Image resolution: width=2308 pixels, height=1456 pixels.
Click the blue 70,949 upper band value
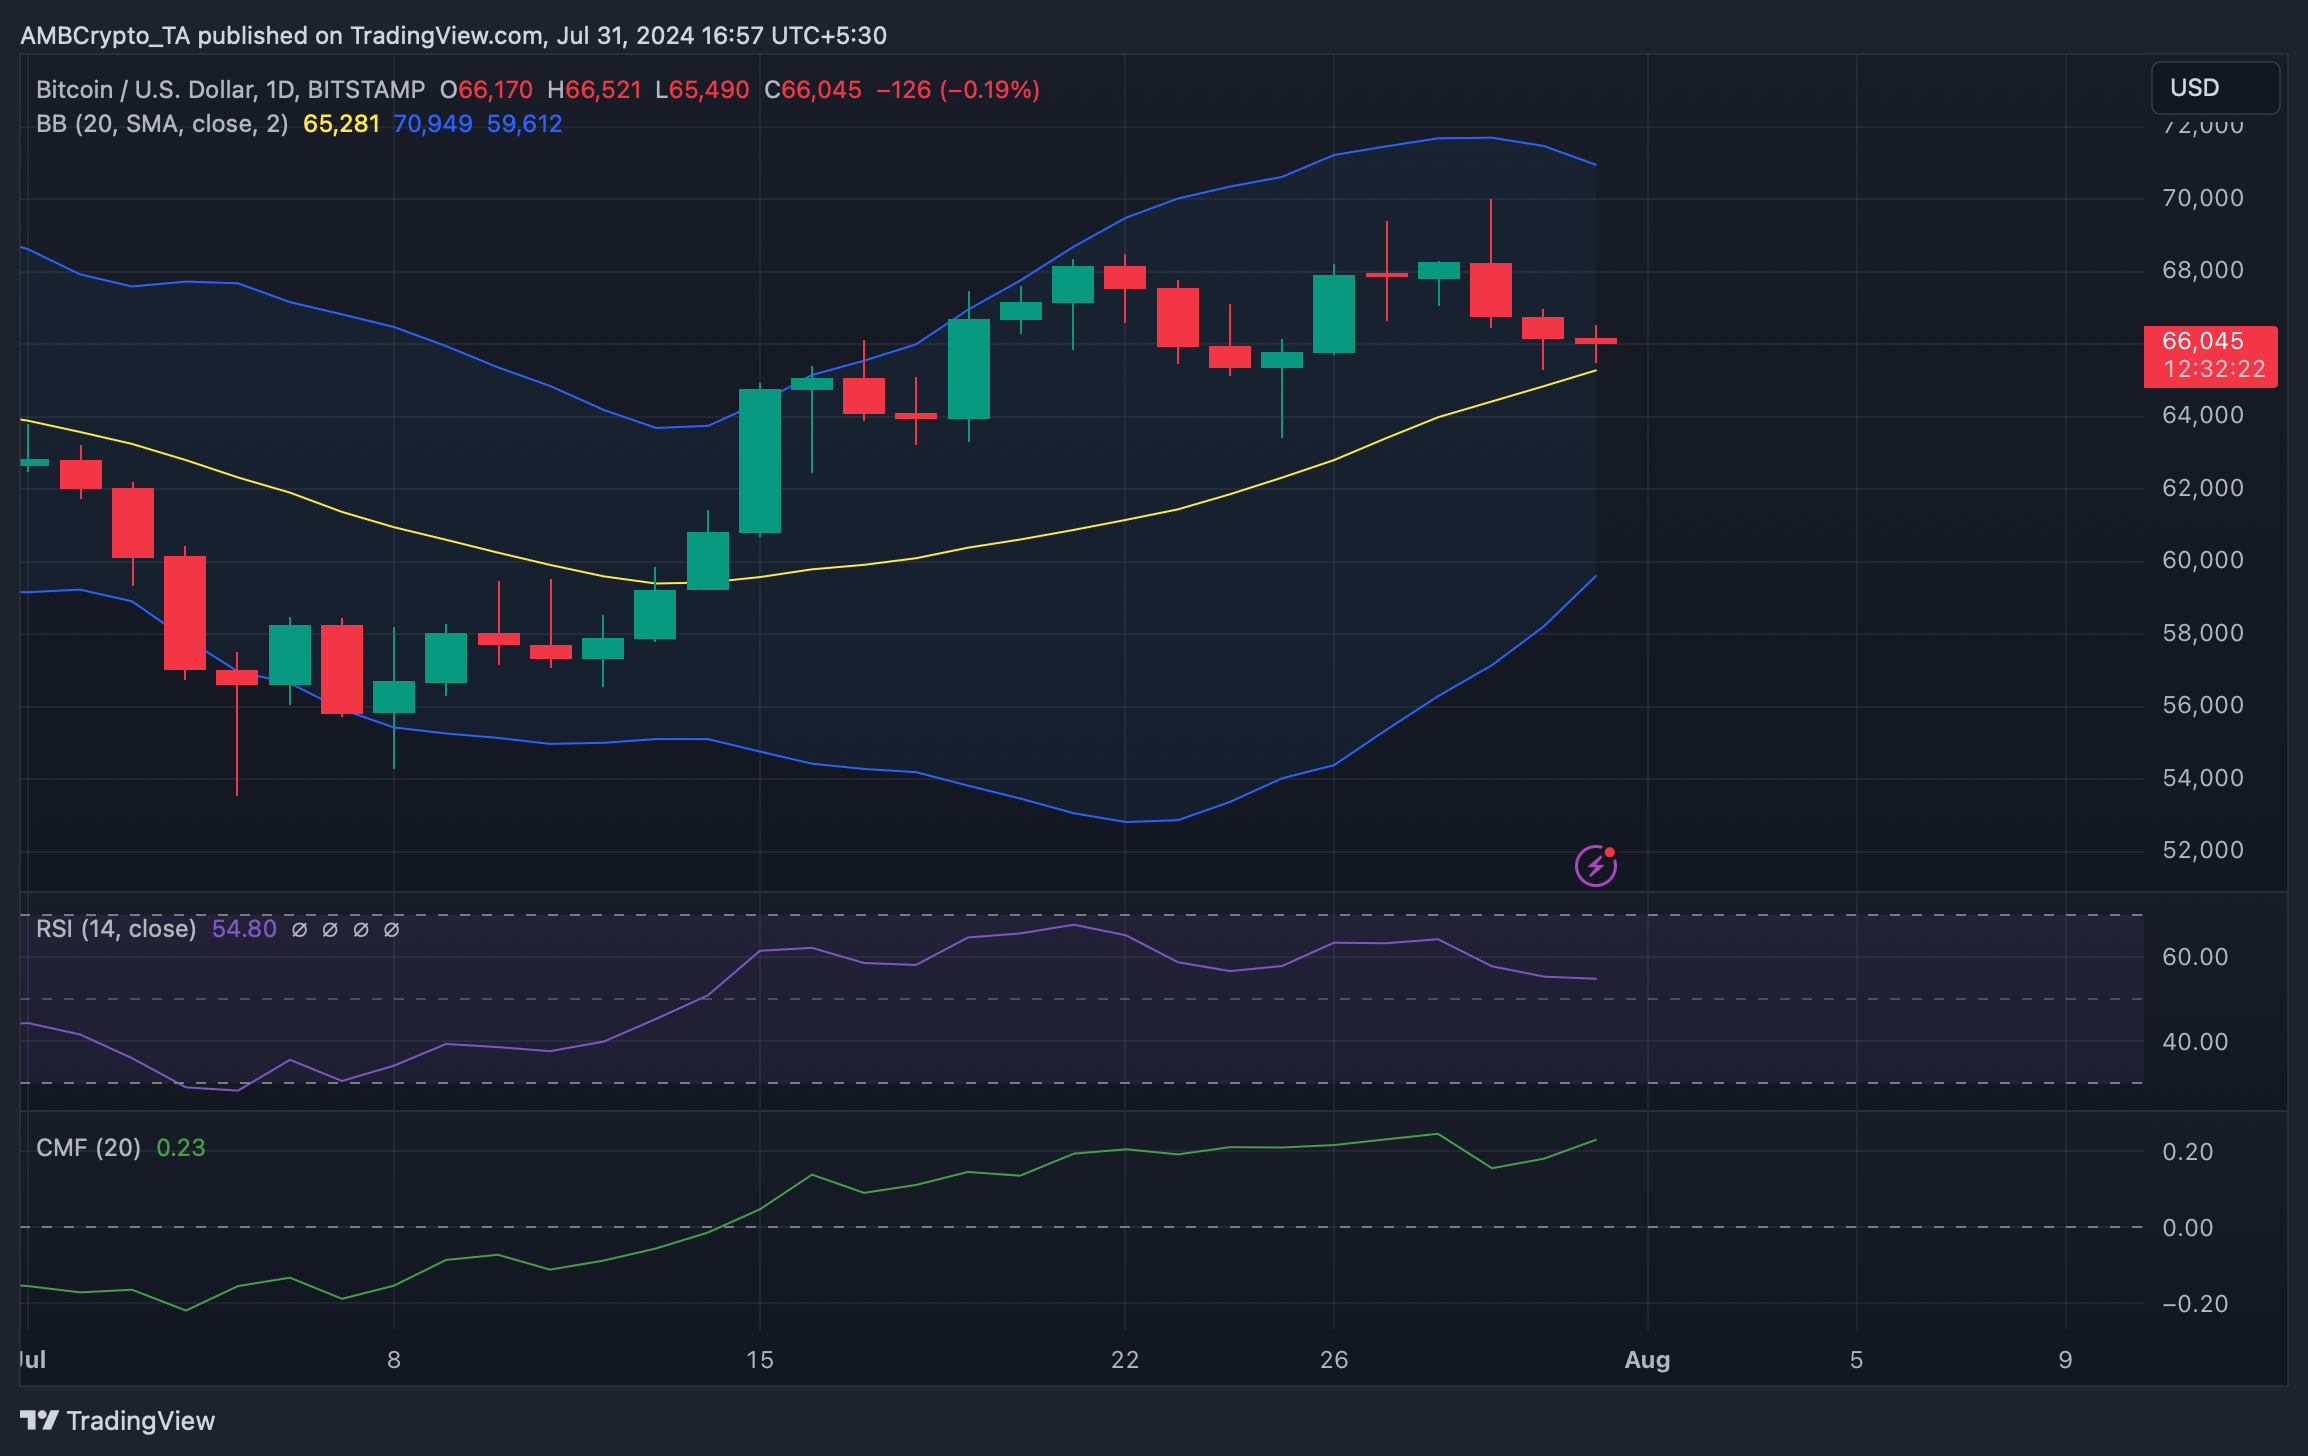pyautogui.click(x=432, y=124)
